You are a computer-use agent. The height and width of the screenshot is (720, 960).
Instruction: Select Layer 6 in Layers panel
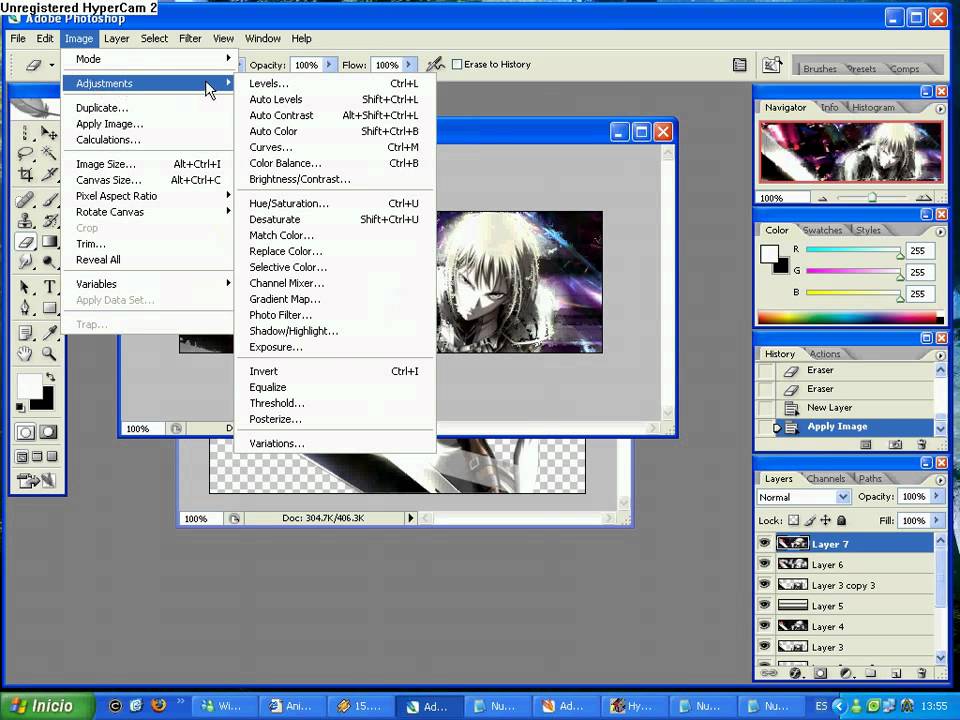pyautogui.click(x=855, y=564)
